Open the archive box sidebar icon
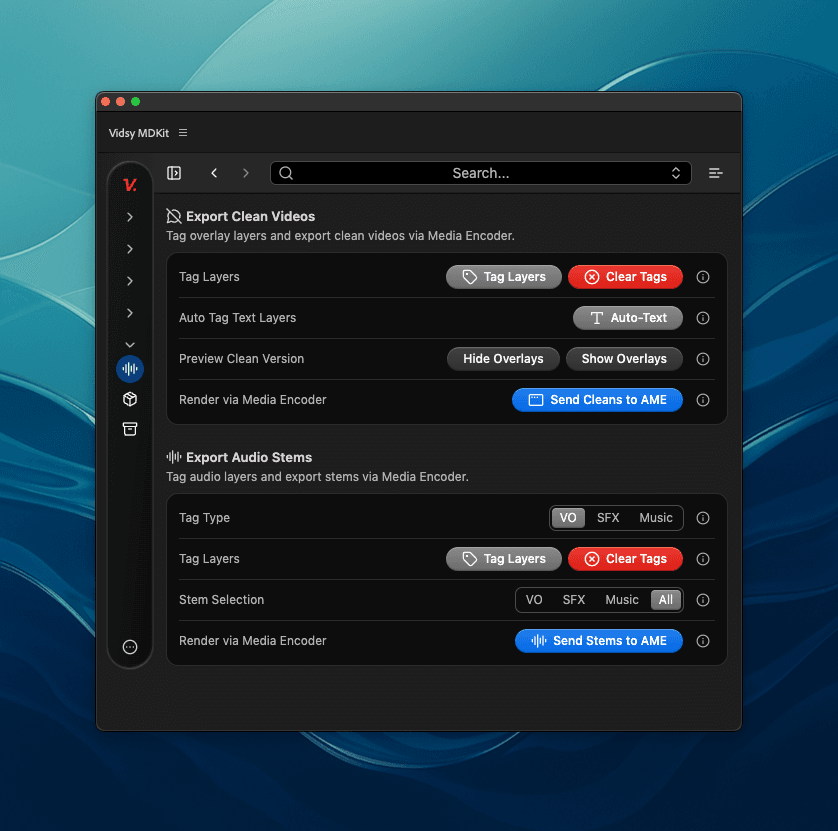 tap(130, 429)
